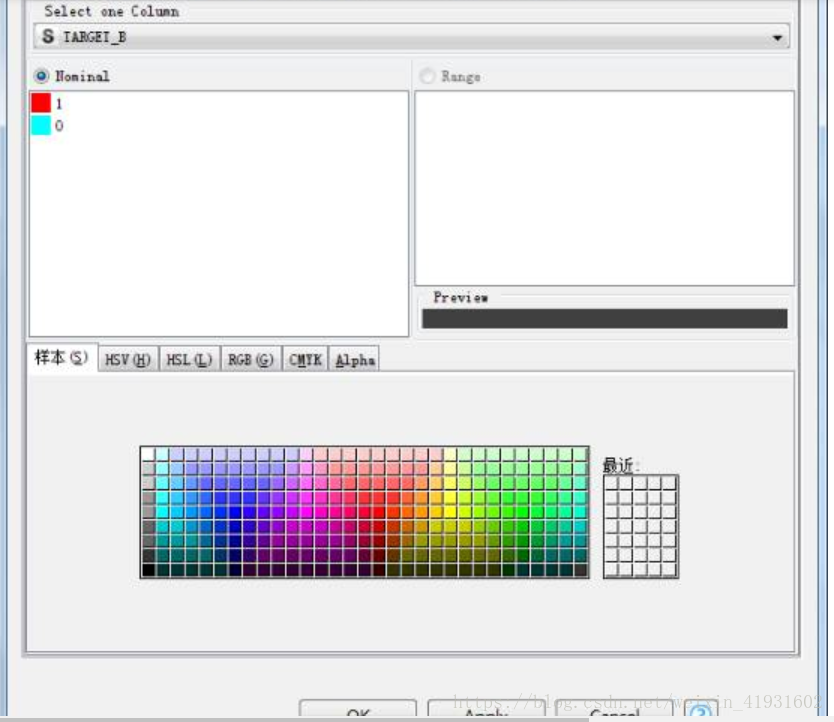Click the OK button
The image size is (834, 722).
click(358, 709)
